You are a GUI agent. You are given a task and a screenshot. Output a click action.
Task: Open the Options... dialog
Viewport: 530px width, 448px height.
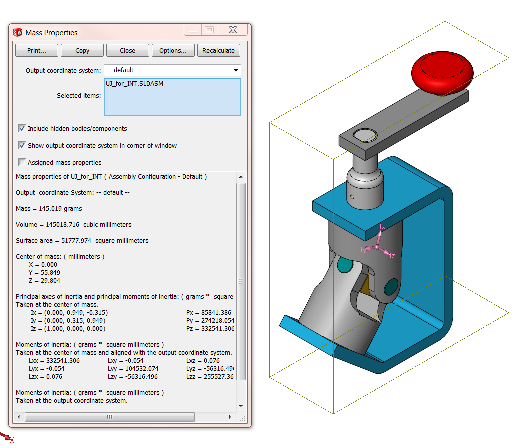(x=173, y=50)
